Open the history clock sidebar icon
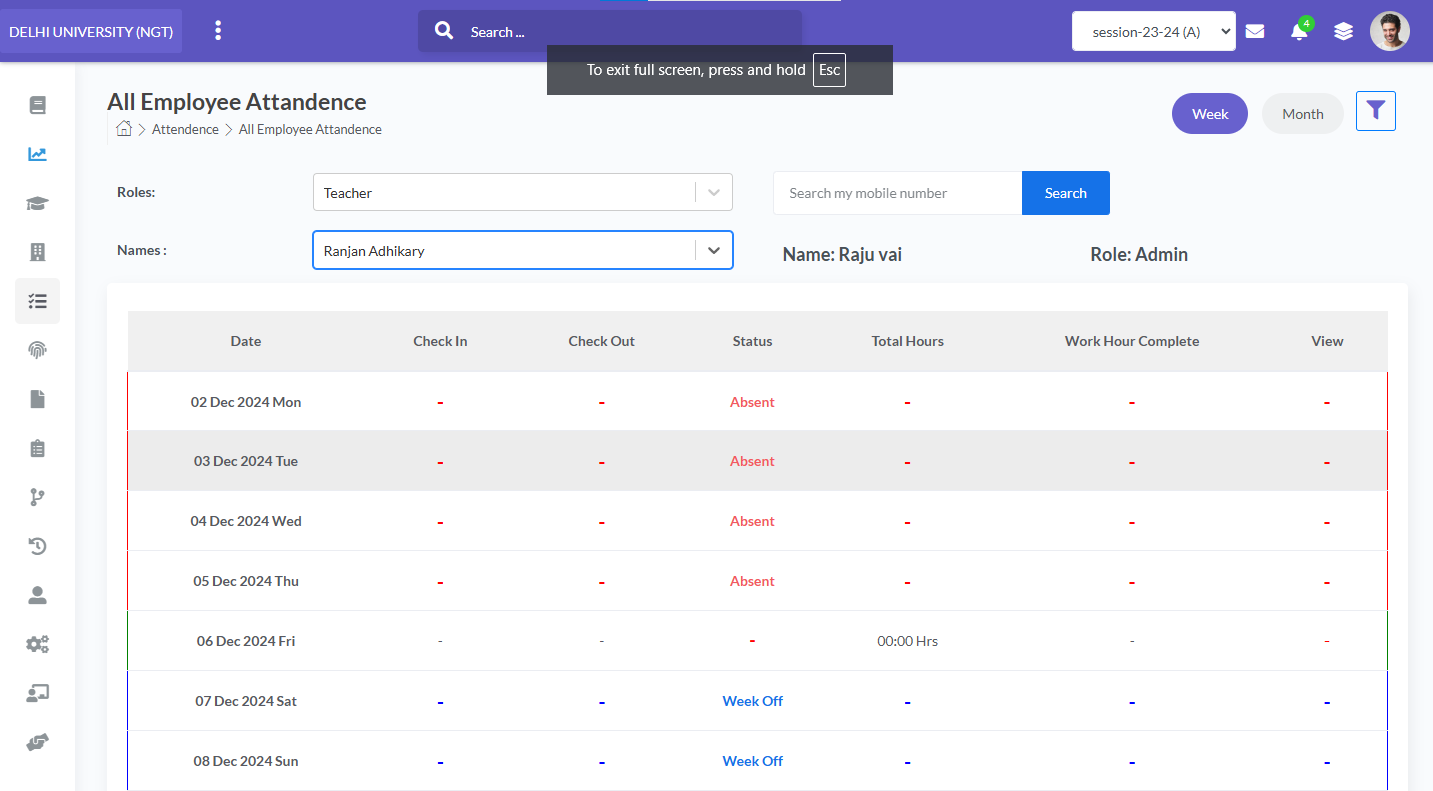Image resolution: width=1433 pixels, height=791 pixels. click(37, 546)
